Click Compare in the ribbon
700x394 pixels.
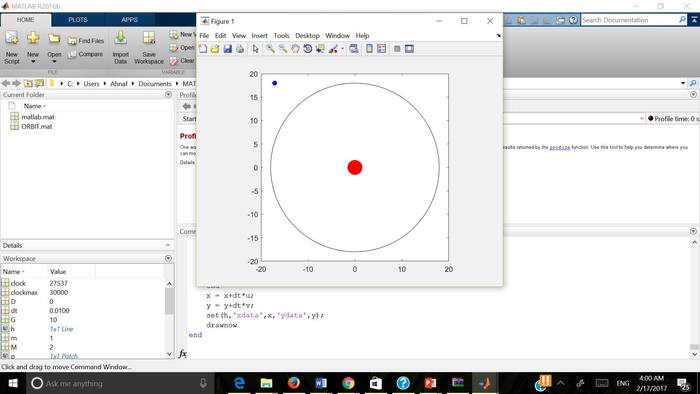[85, 54]
